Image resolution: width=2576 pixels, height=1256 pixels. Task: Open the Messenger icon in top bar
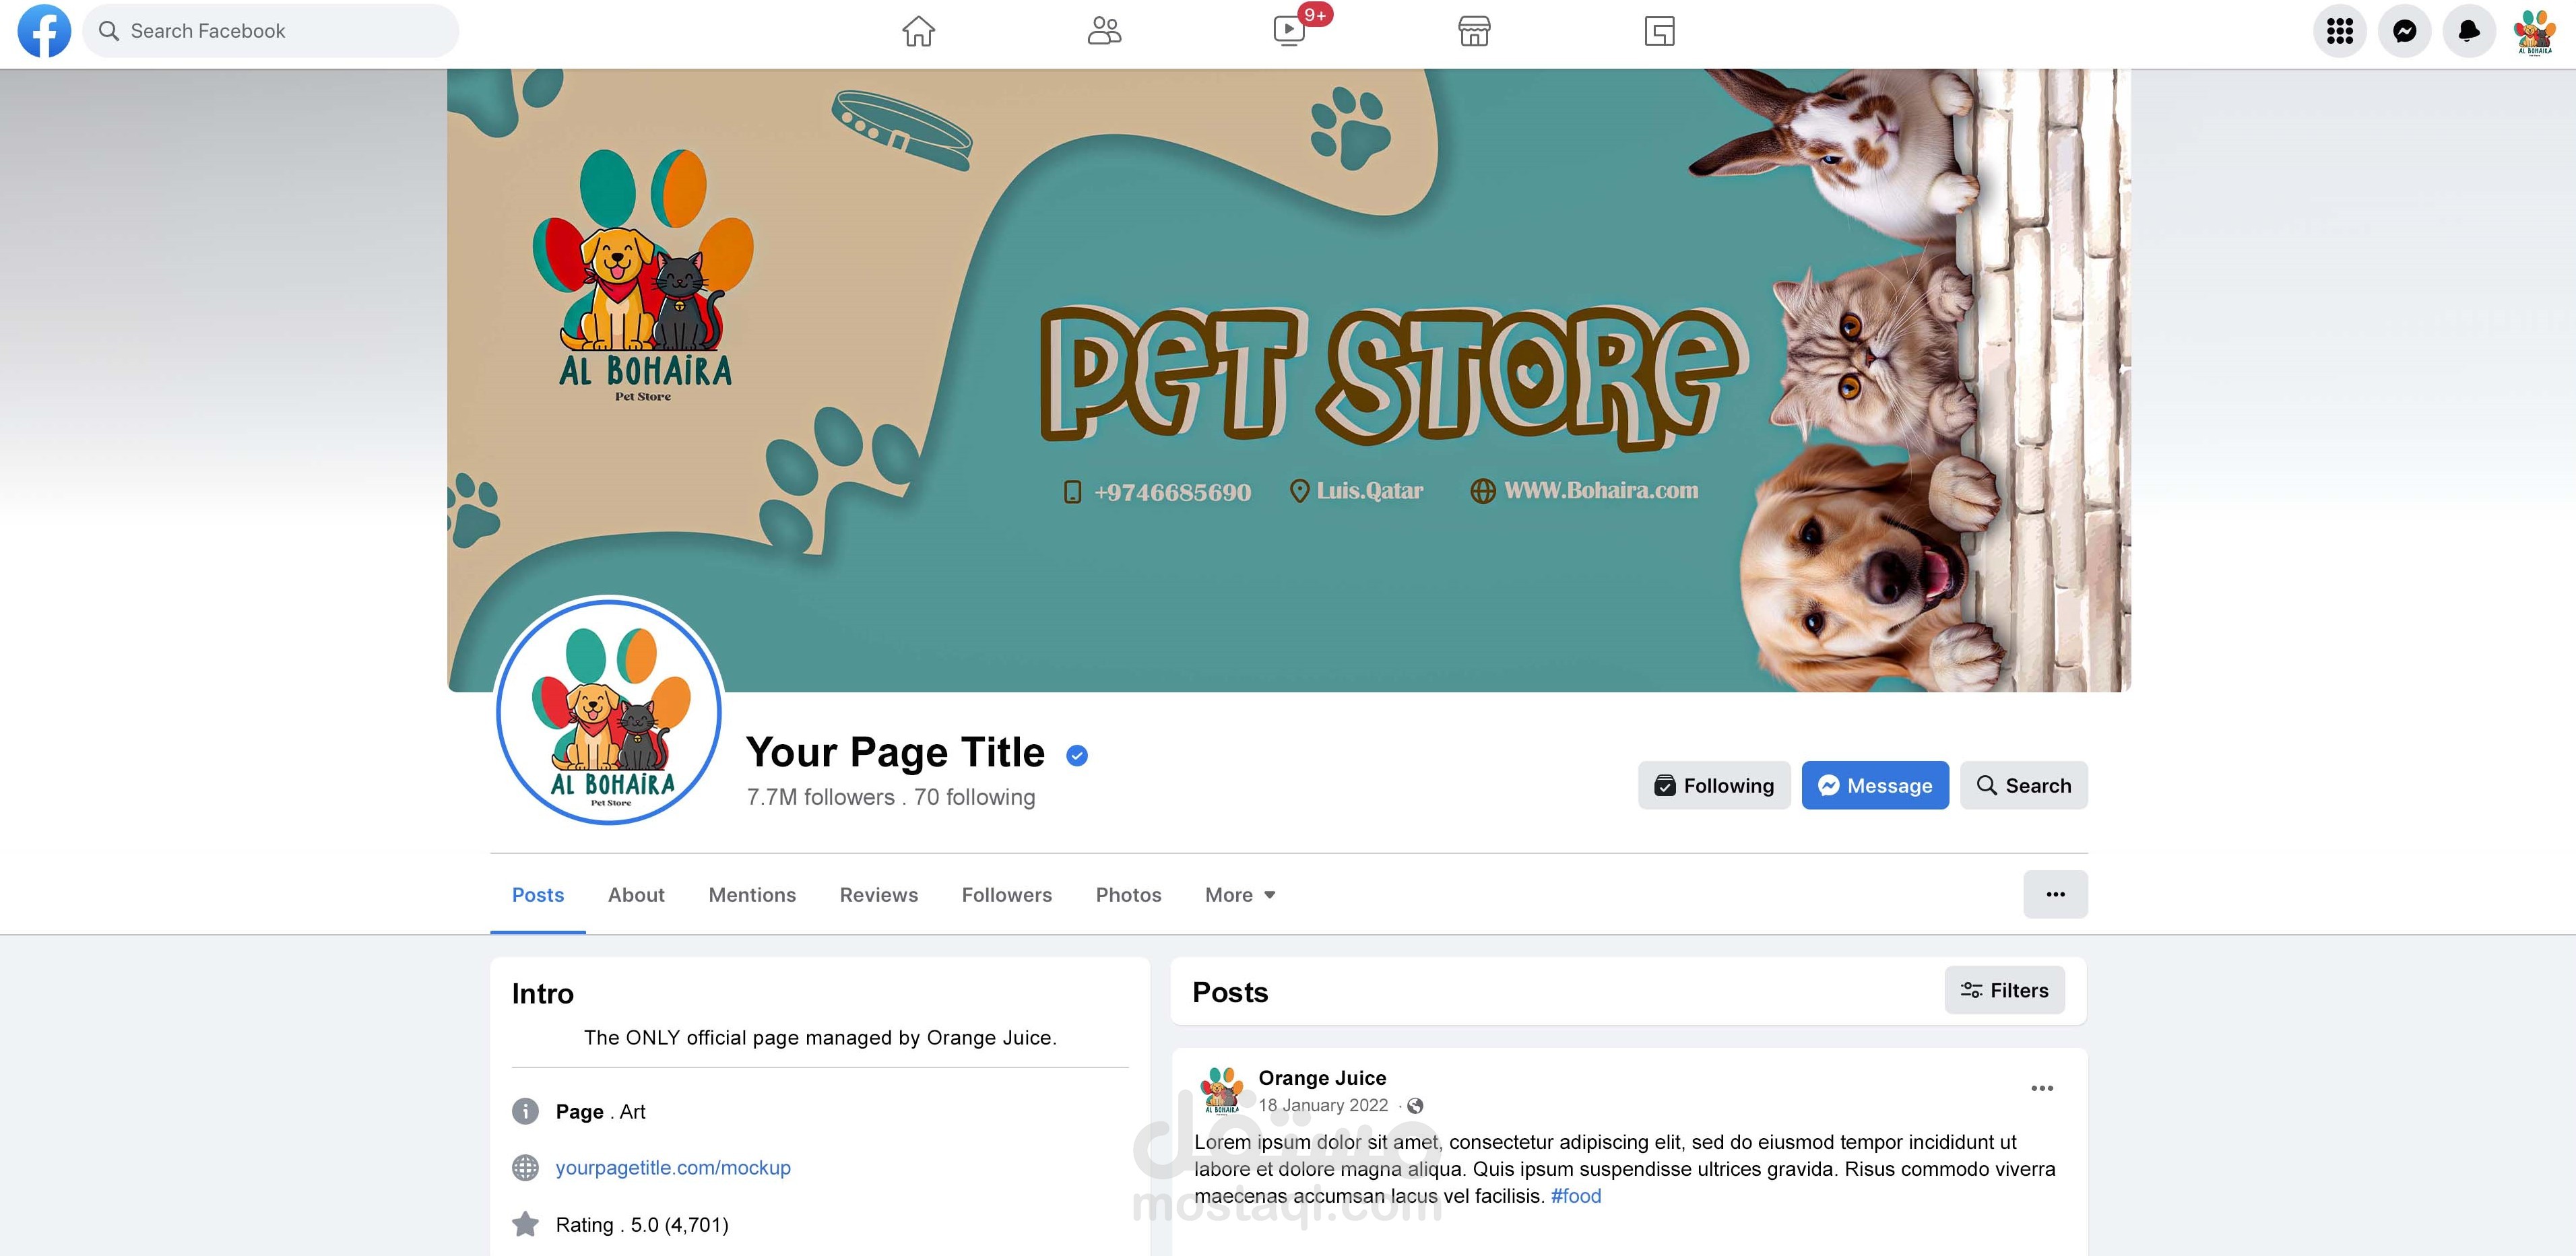tap(2405, 31)
